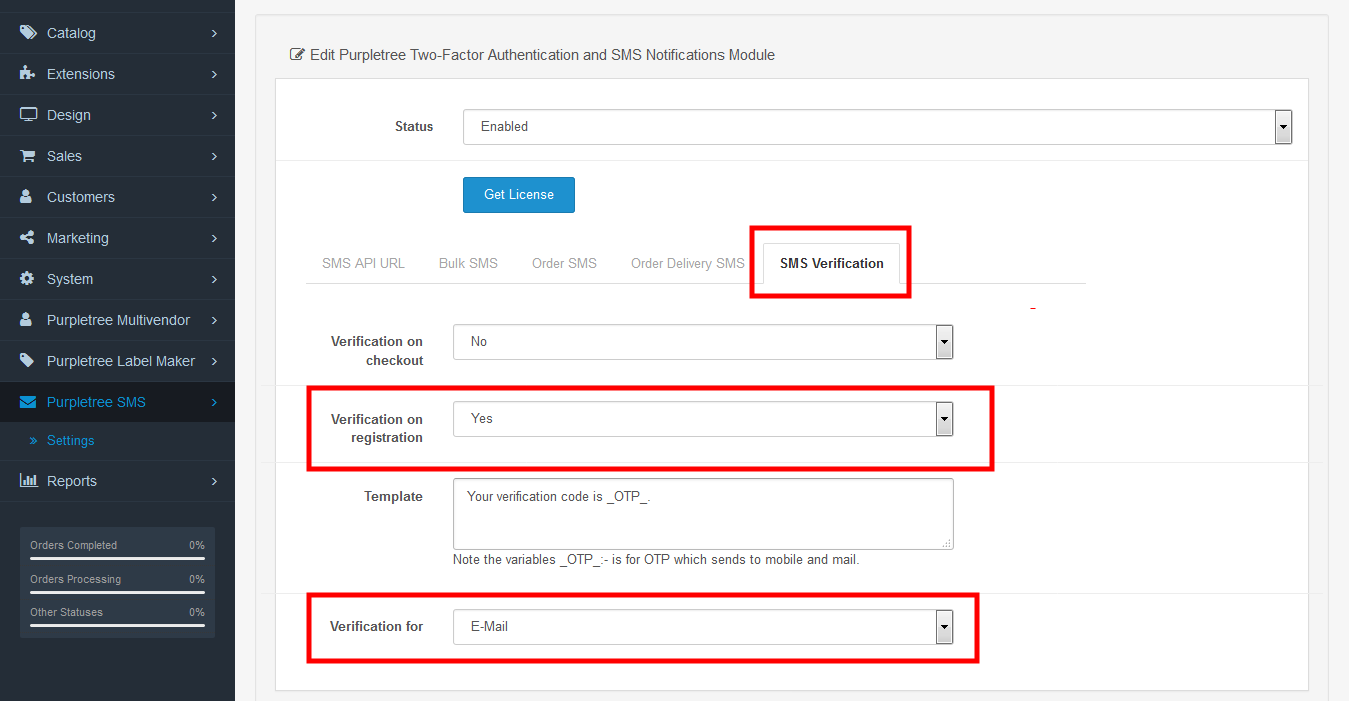Expand the Extensions menu chevron
The image size is (1349, 701).
point(214,74)
